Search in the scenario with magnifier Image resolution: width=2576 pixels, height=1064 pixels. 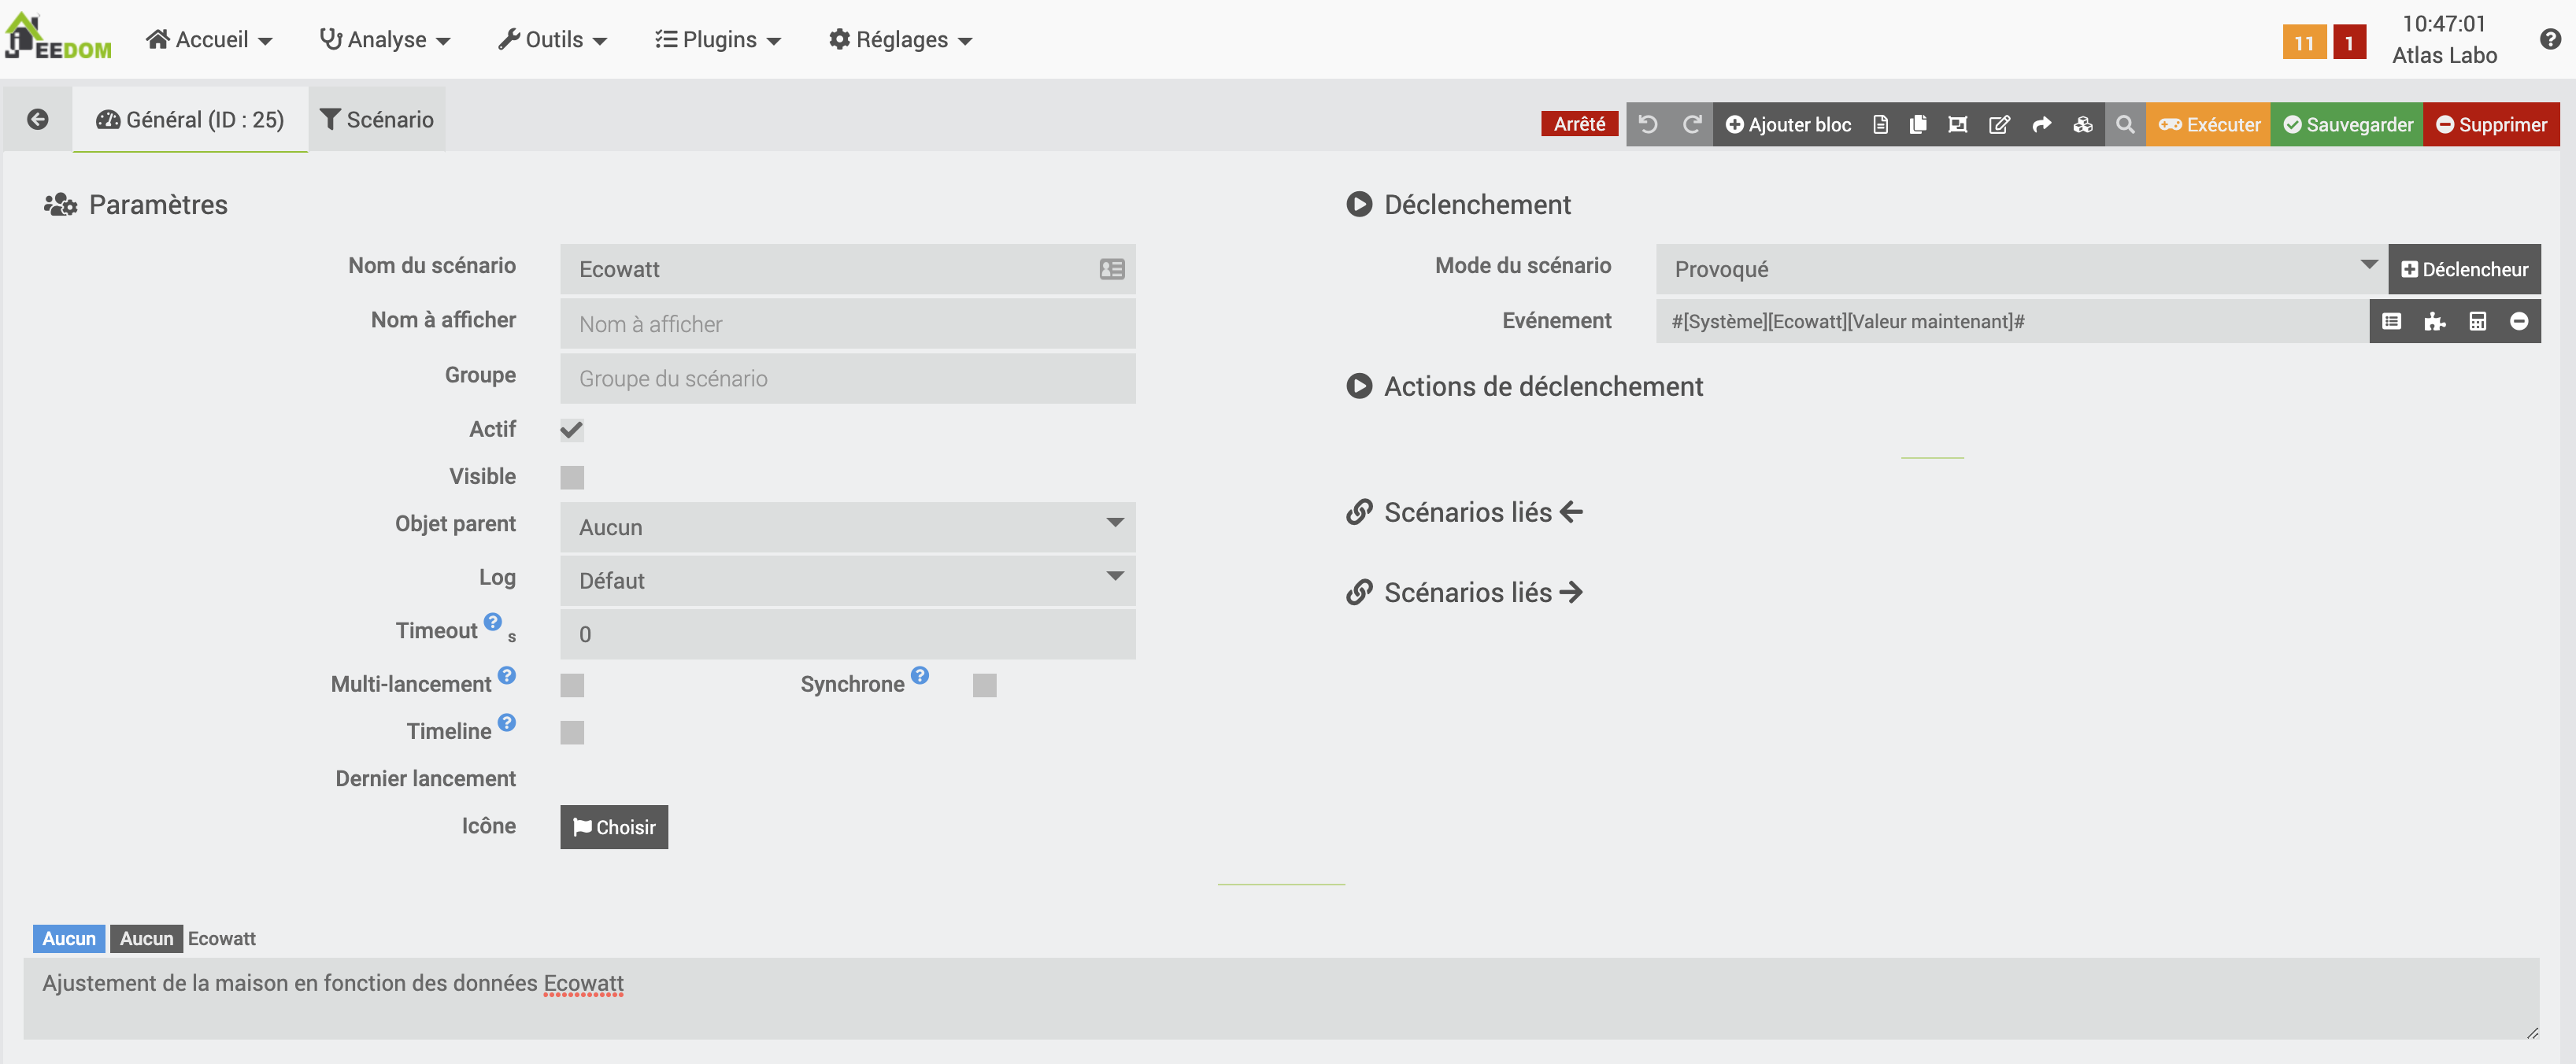2125,124
